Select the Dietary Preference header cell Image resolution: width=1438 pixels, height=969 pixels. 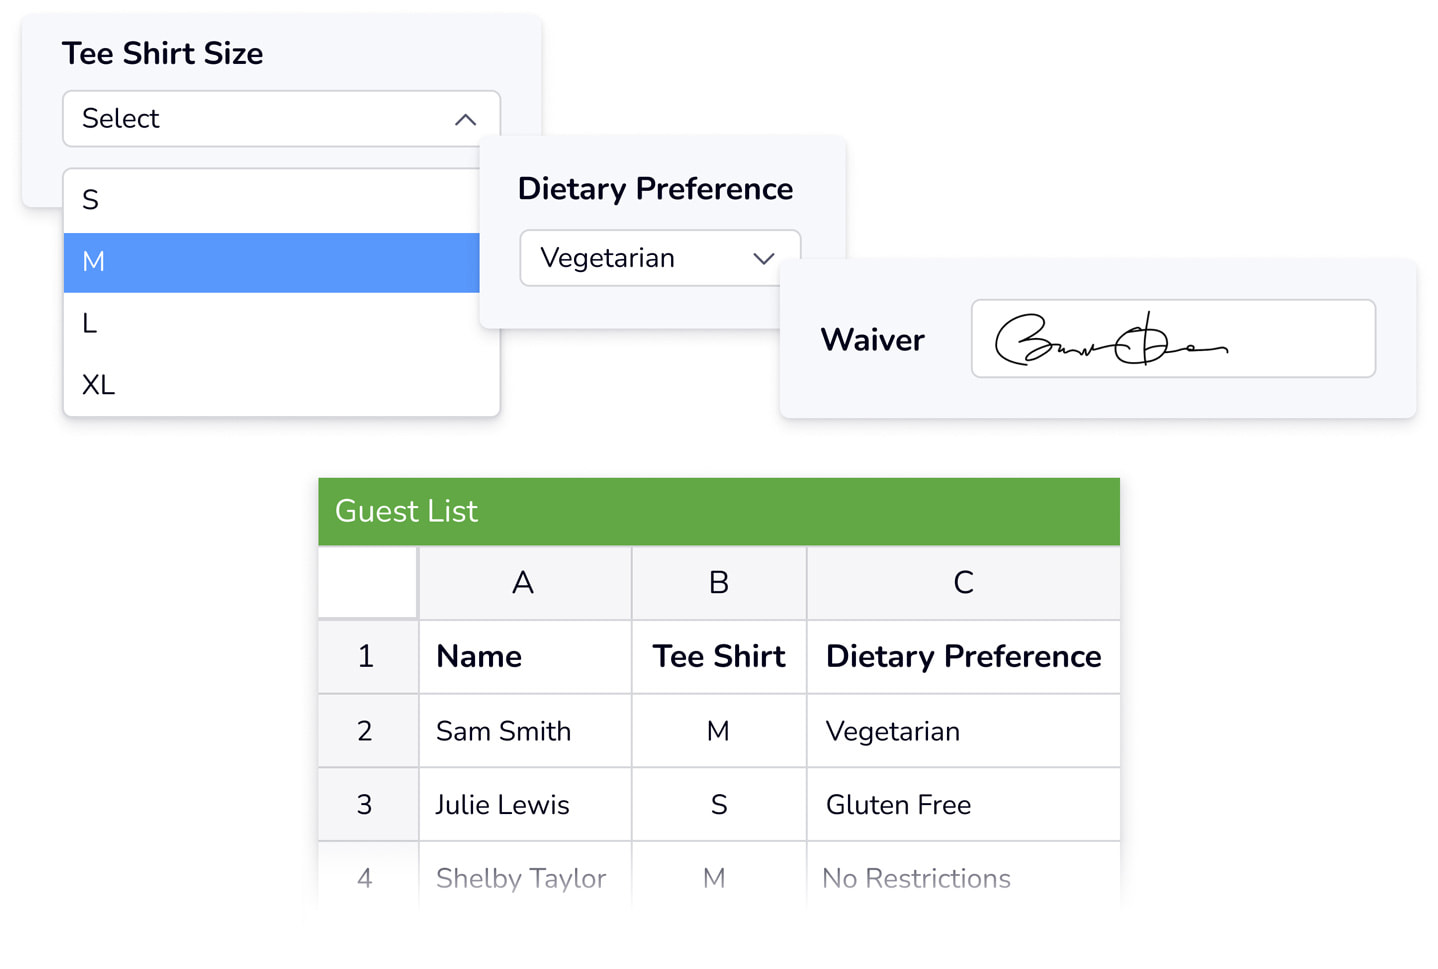pos(963,656)
